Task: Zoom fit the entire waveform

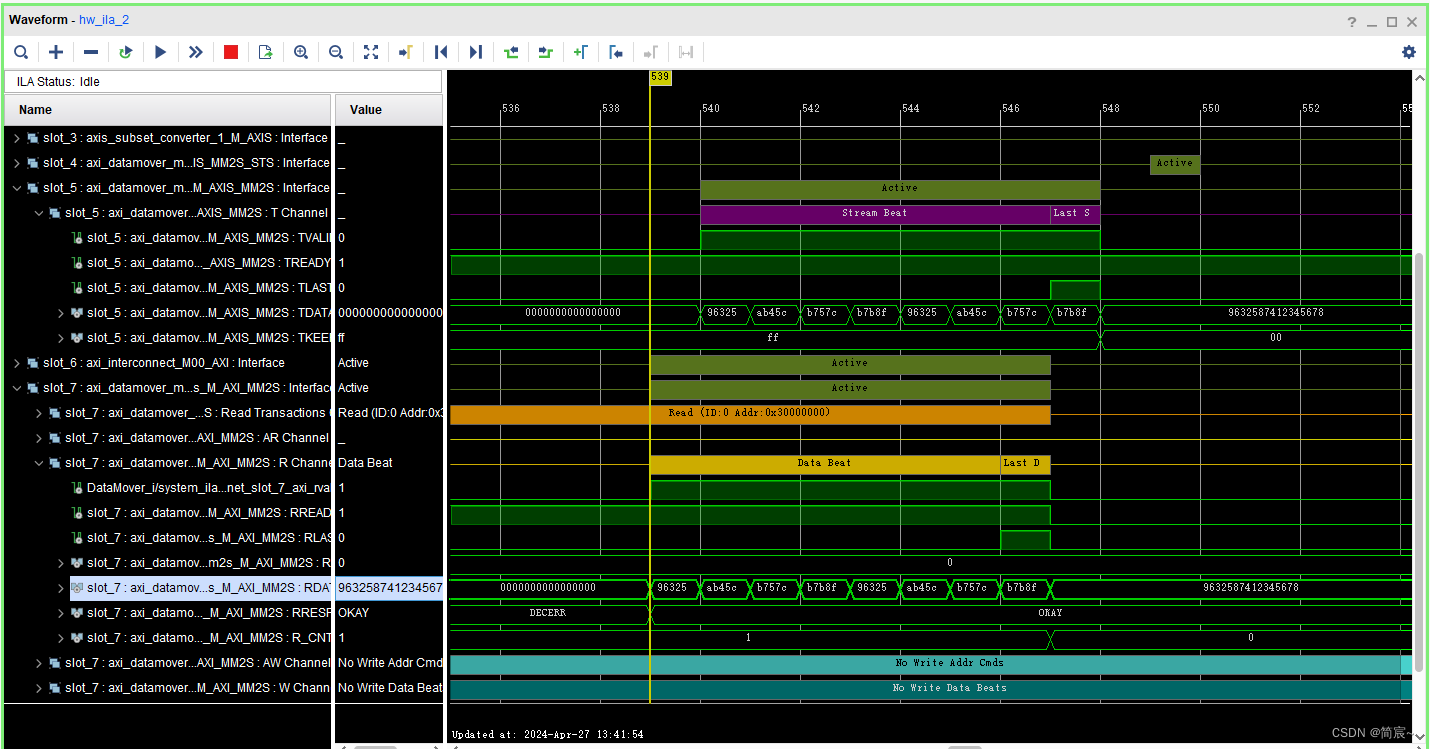Action: pos(371,52)
